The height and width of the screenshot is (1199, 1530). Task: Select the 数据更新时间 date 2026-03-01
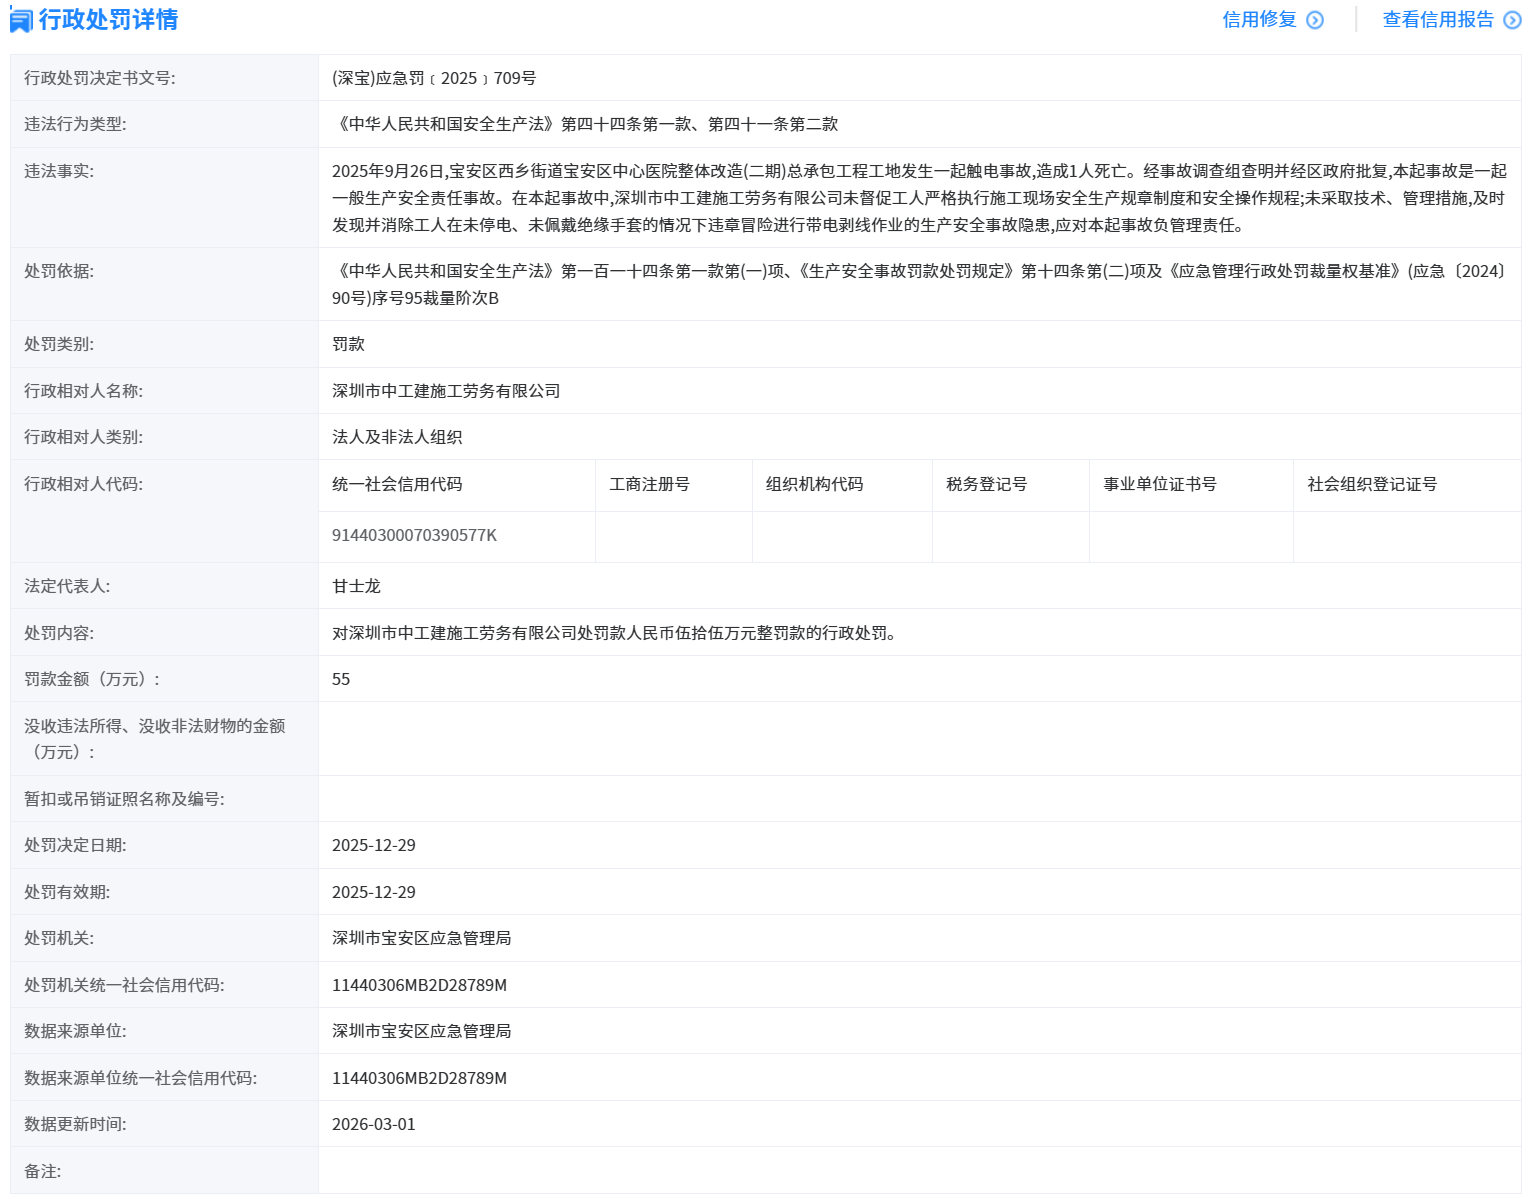pyautogui.click(x=374, y=1124)
